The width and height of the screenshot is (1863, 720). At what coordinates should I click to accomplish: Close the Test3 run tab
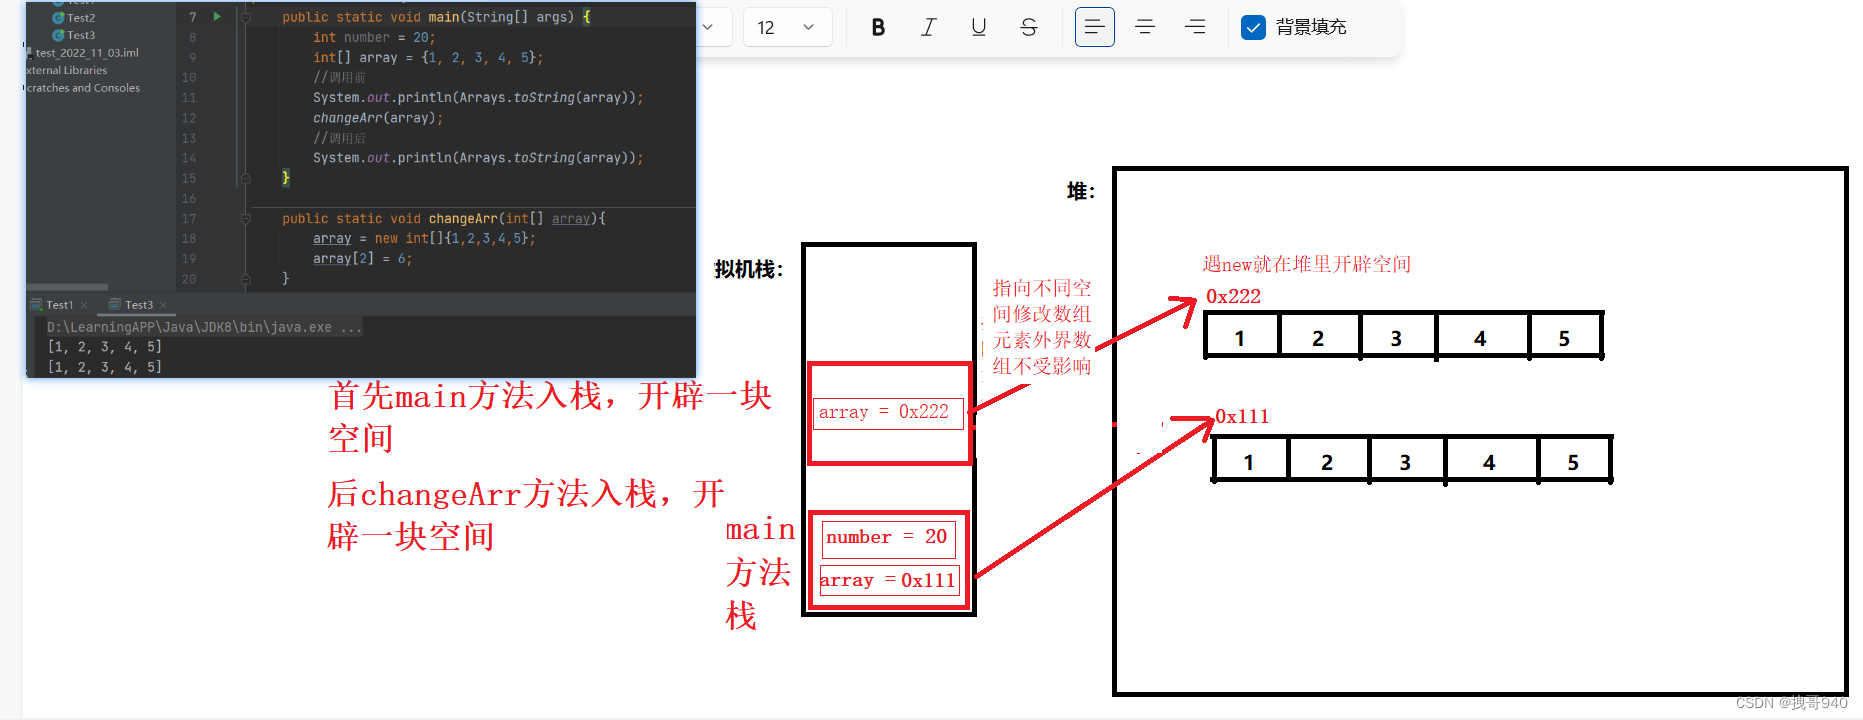pyautogui.click(x=163, y=305)
